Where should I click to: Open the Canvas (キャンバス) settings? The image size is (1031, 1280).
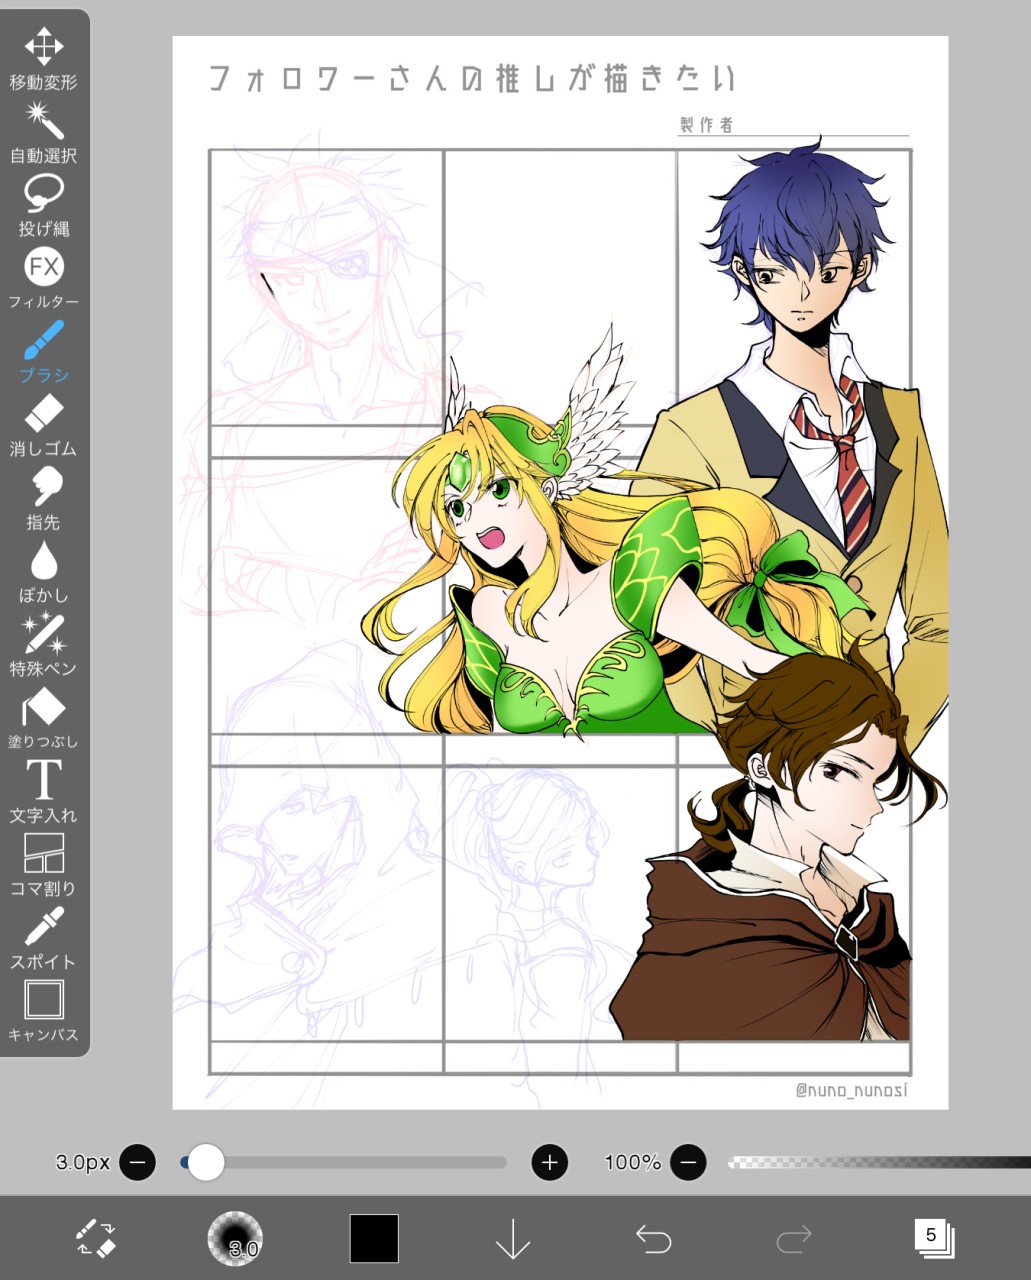click(x=44, y=1011)
